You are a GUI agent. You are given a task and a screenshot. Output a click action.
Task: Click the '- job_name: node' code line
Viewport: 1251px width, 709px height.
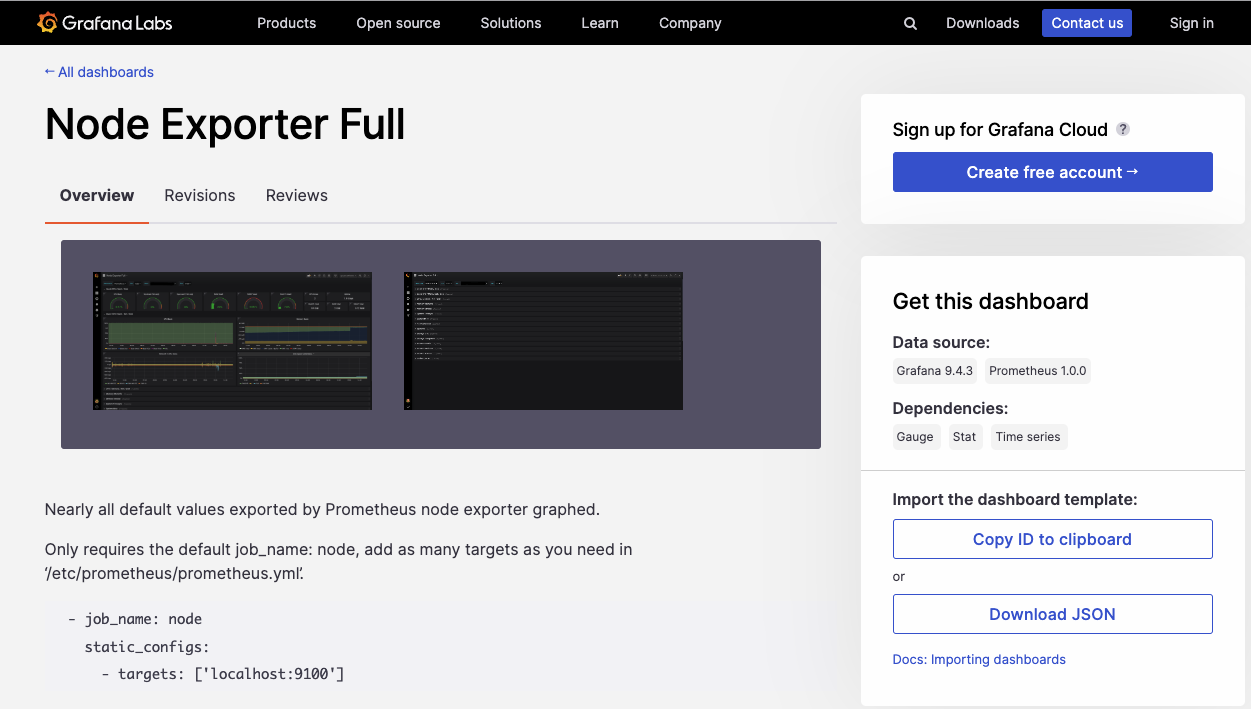pyautogui.click(x=135, y=619)
